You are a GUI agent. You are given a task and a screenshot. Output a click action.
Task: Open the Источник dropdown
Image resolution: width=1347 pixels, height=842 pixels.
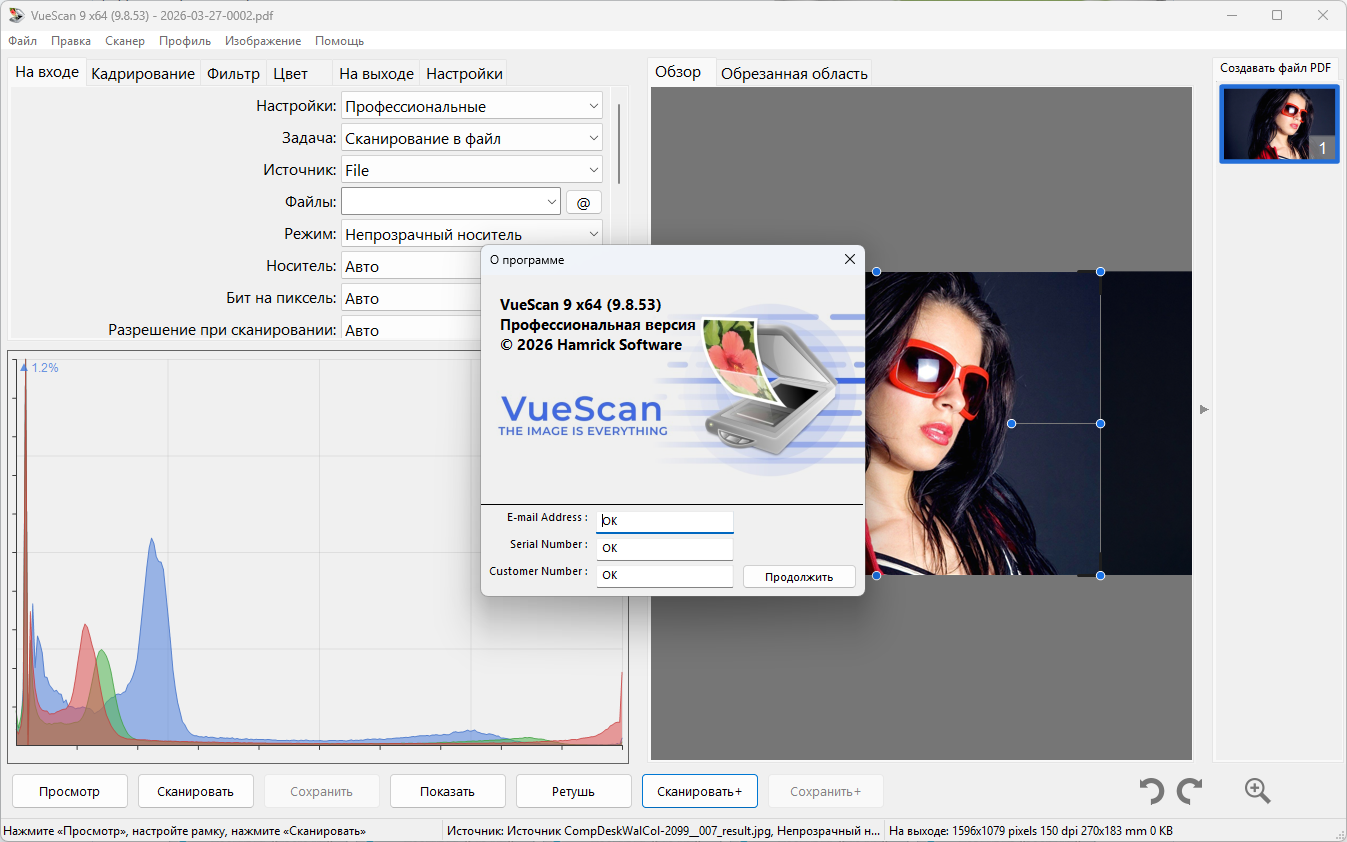click(471, 170)
